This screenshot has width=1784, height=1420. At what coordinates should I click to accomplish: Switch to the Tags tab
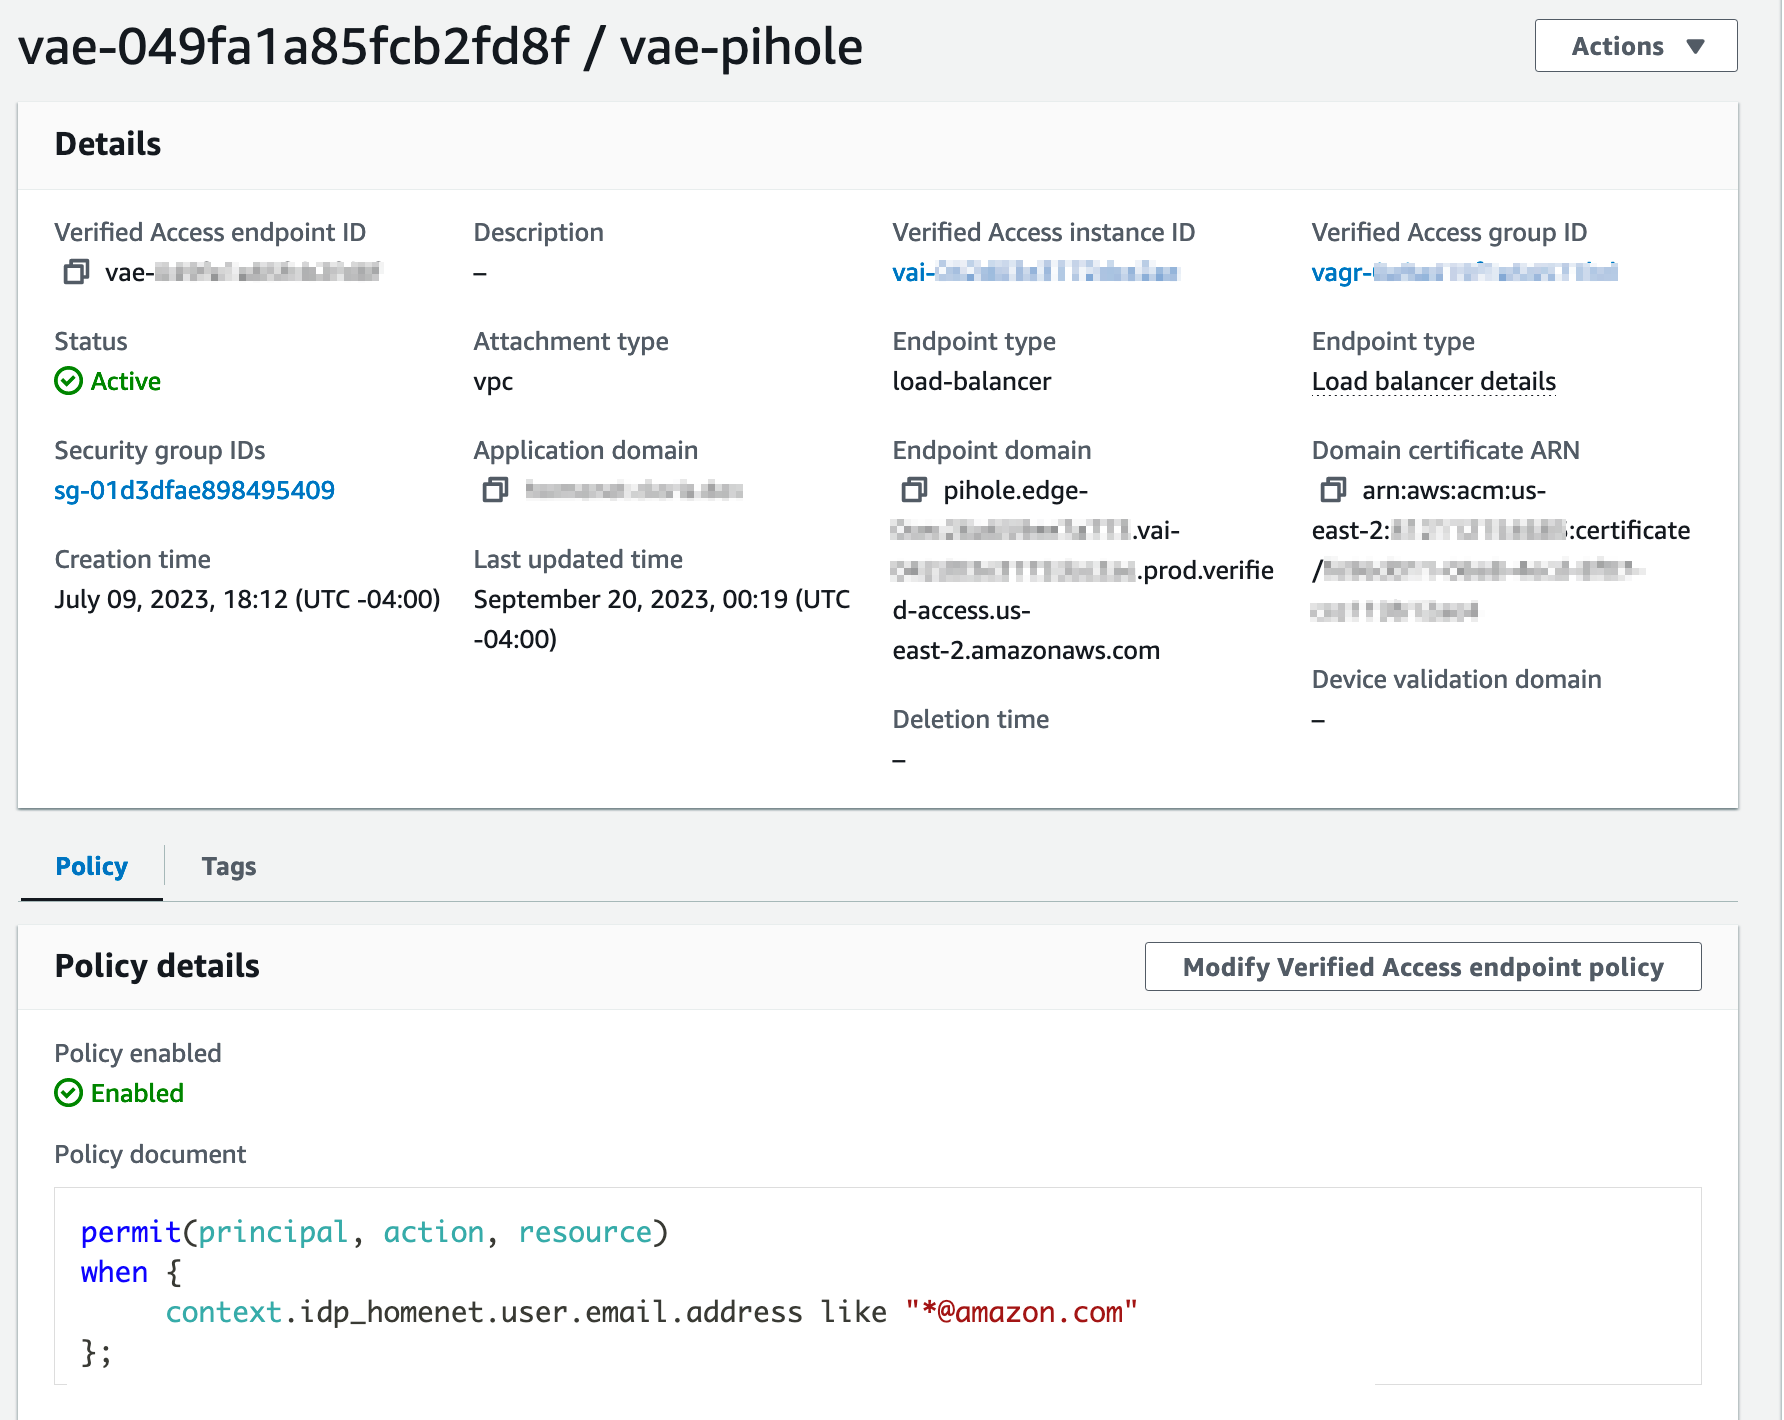[228, 866]
